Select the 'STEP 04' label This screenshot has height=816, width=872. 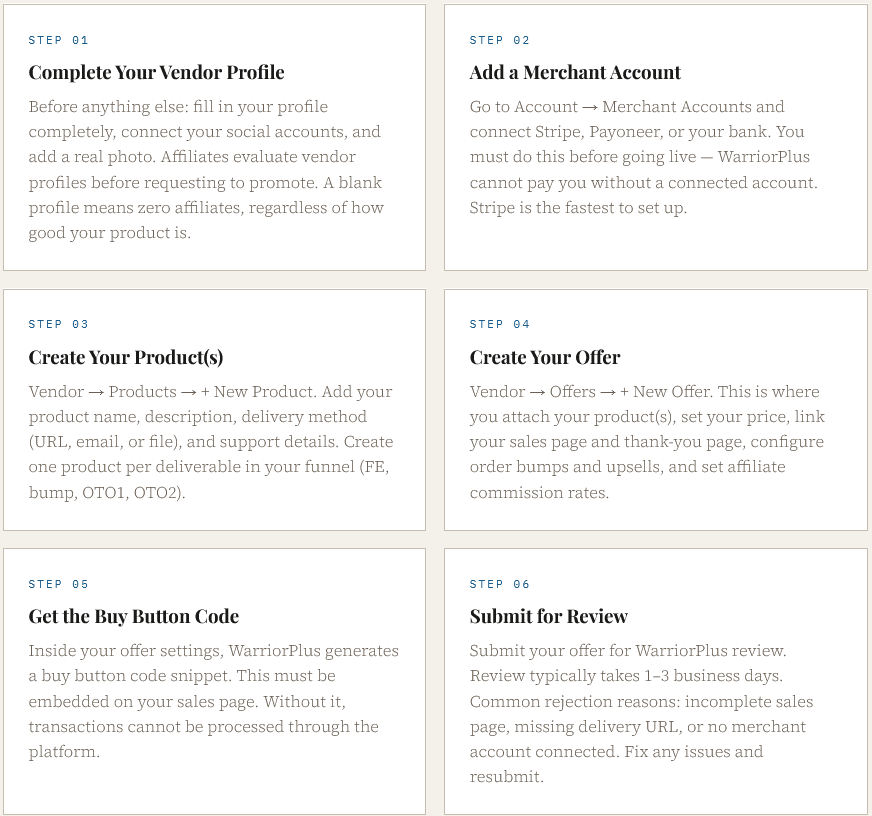click(x=500, y=324)
